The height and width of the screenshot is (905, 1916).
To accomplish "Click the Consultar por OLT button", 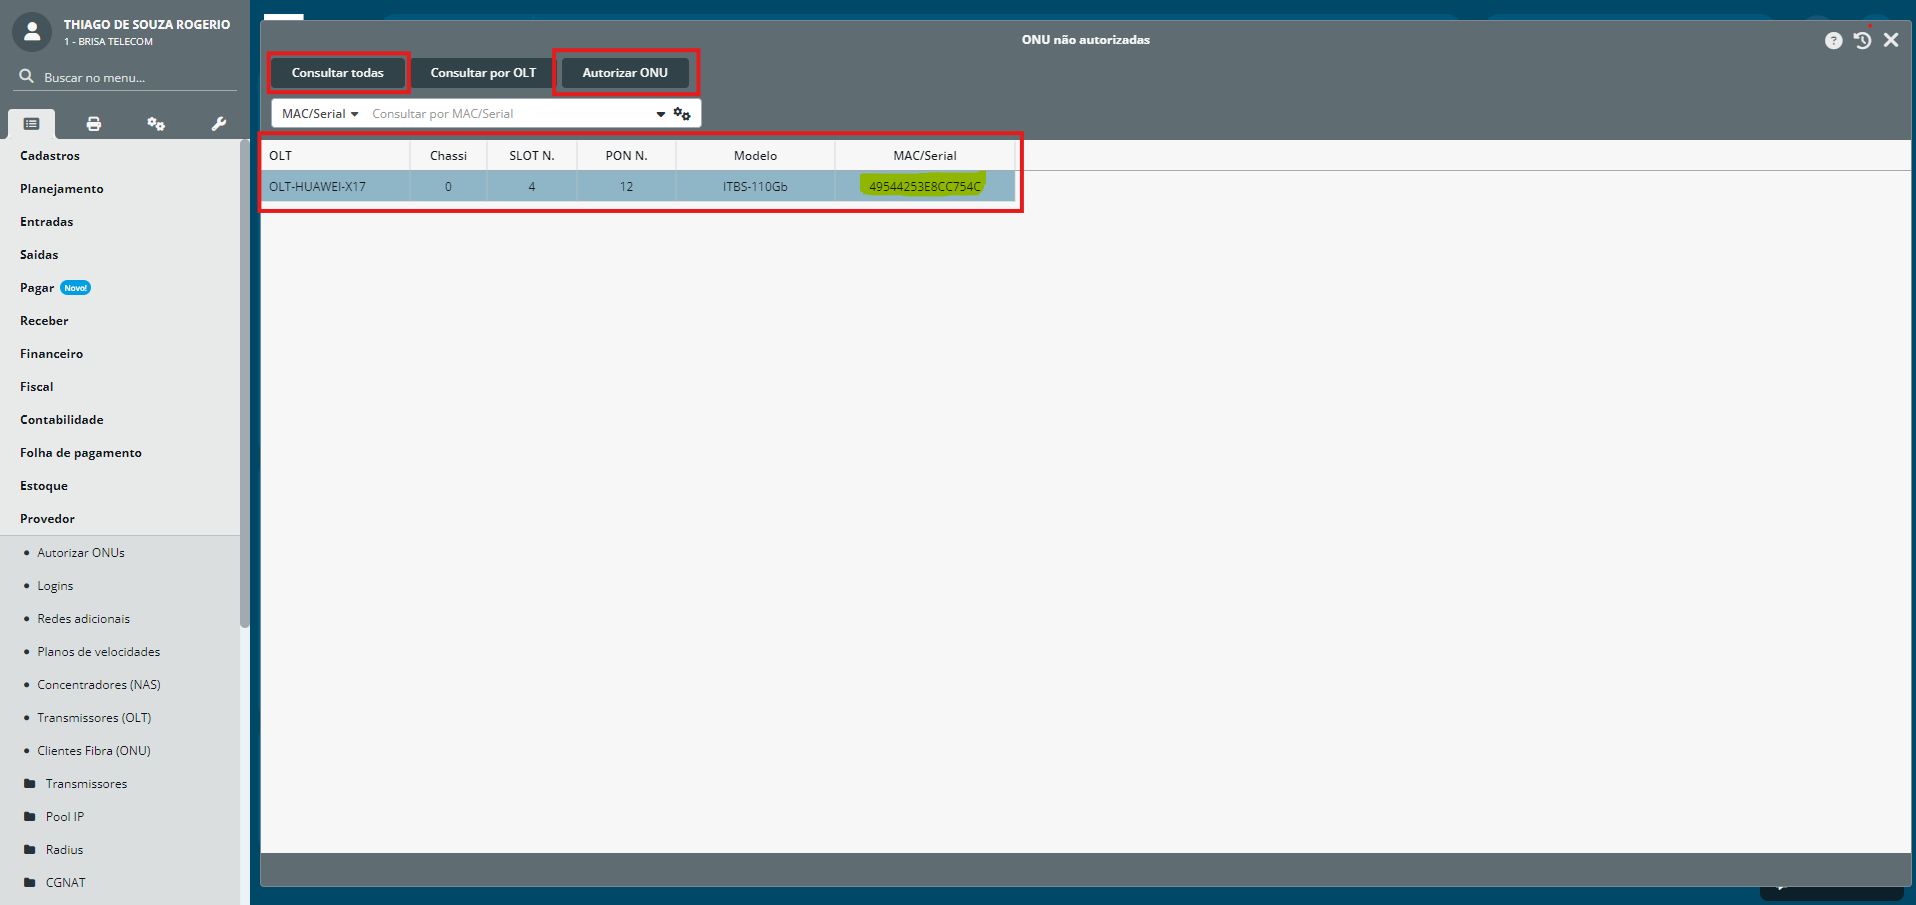I will (483, 73).
